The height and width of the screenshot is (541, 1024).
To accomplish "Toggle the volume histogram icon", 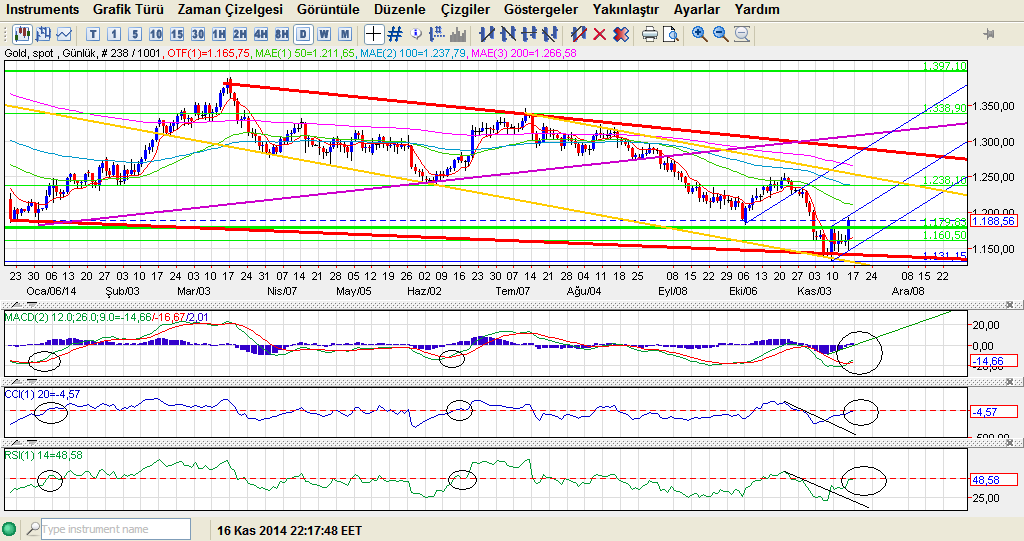I will tap(458, 34).
